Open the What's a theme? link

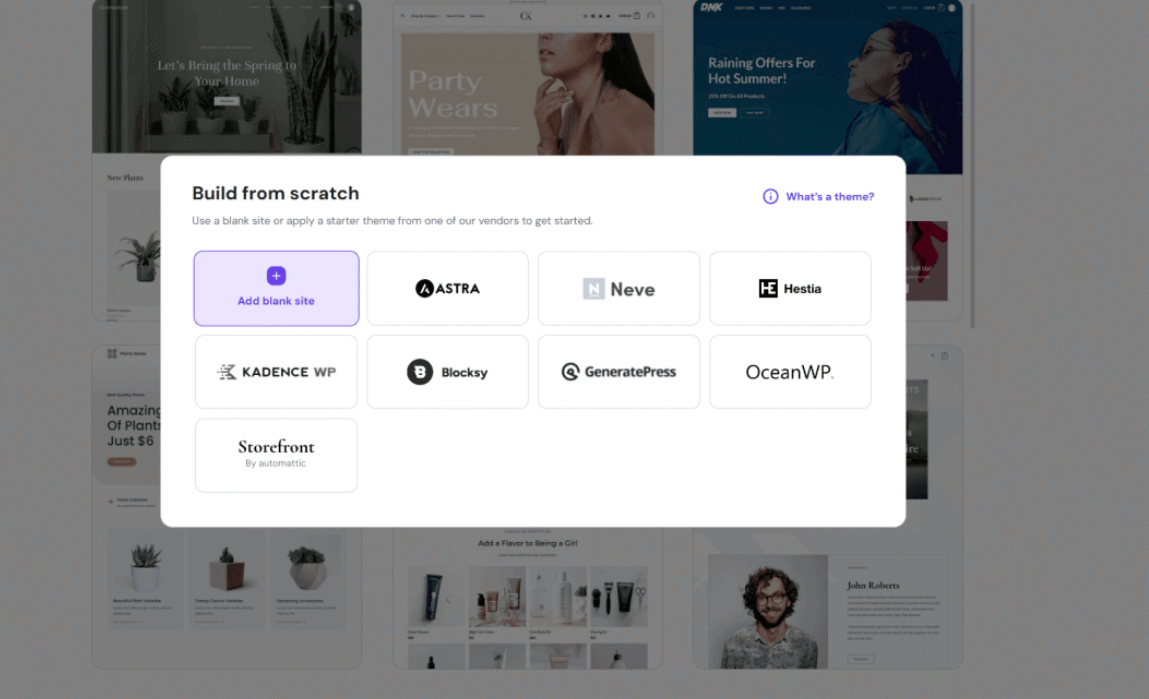pos(830,196)
